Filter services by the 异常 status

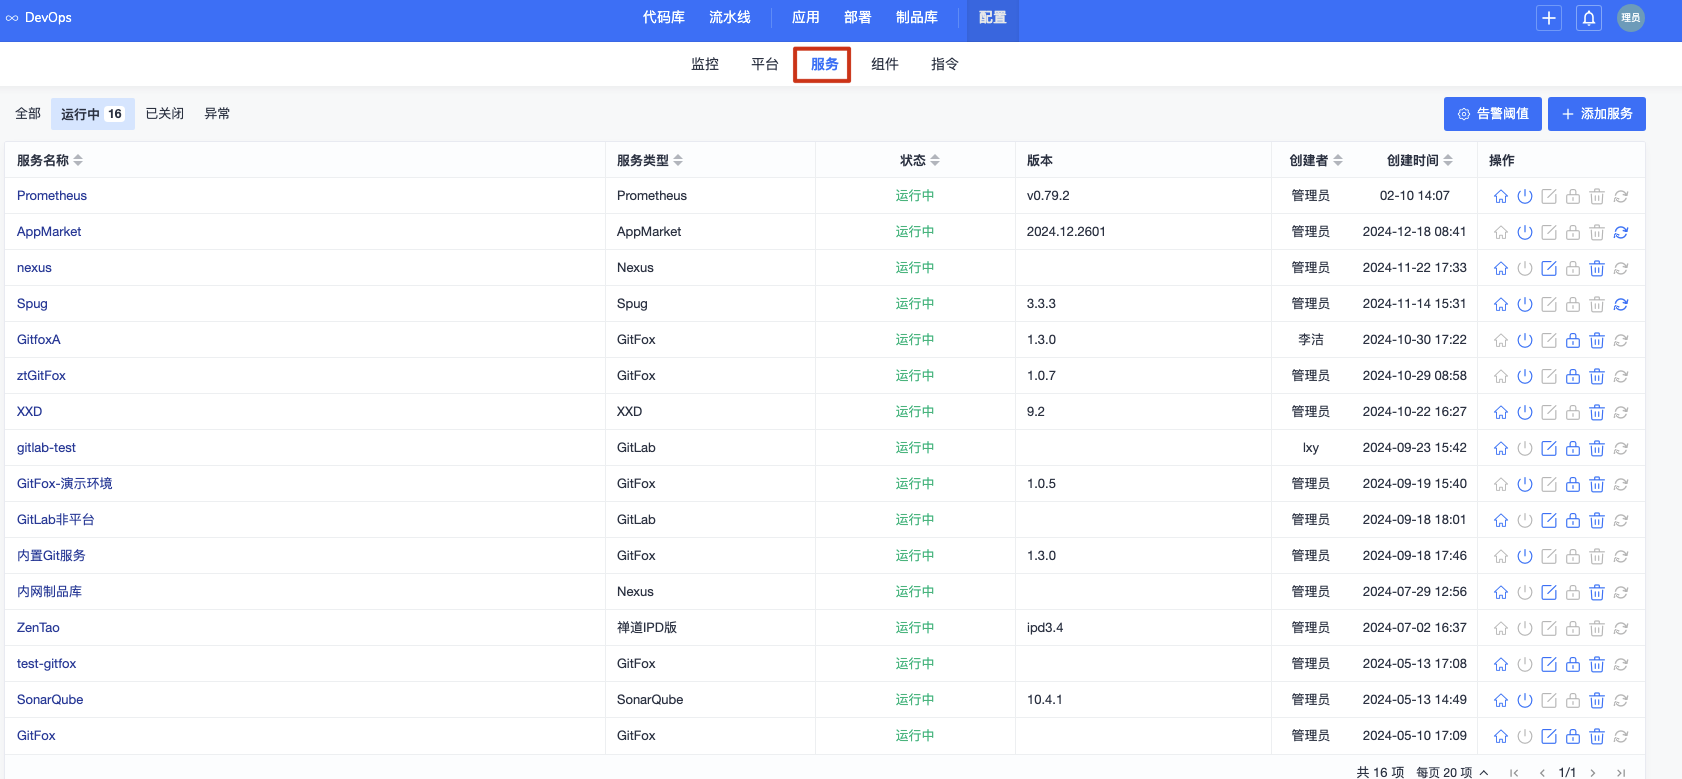tap(217, 114)
